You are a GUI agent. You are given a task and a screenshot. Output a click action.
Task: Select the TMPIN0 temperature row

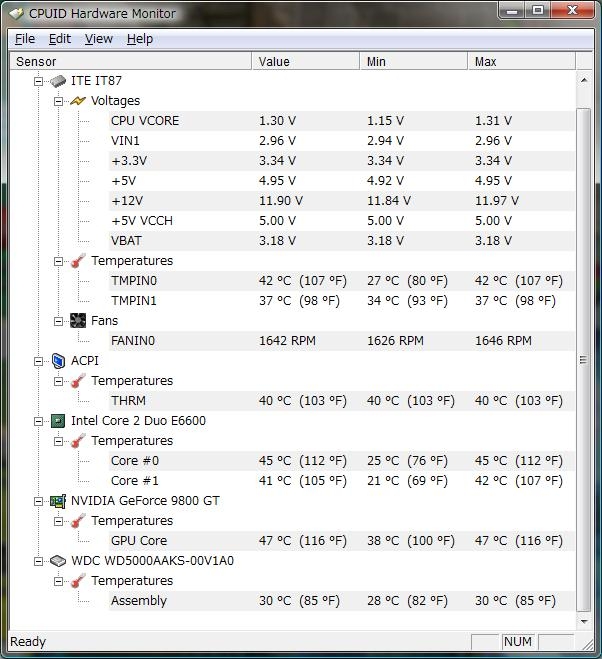point(342,281)
